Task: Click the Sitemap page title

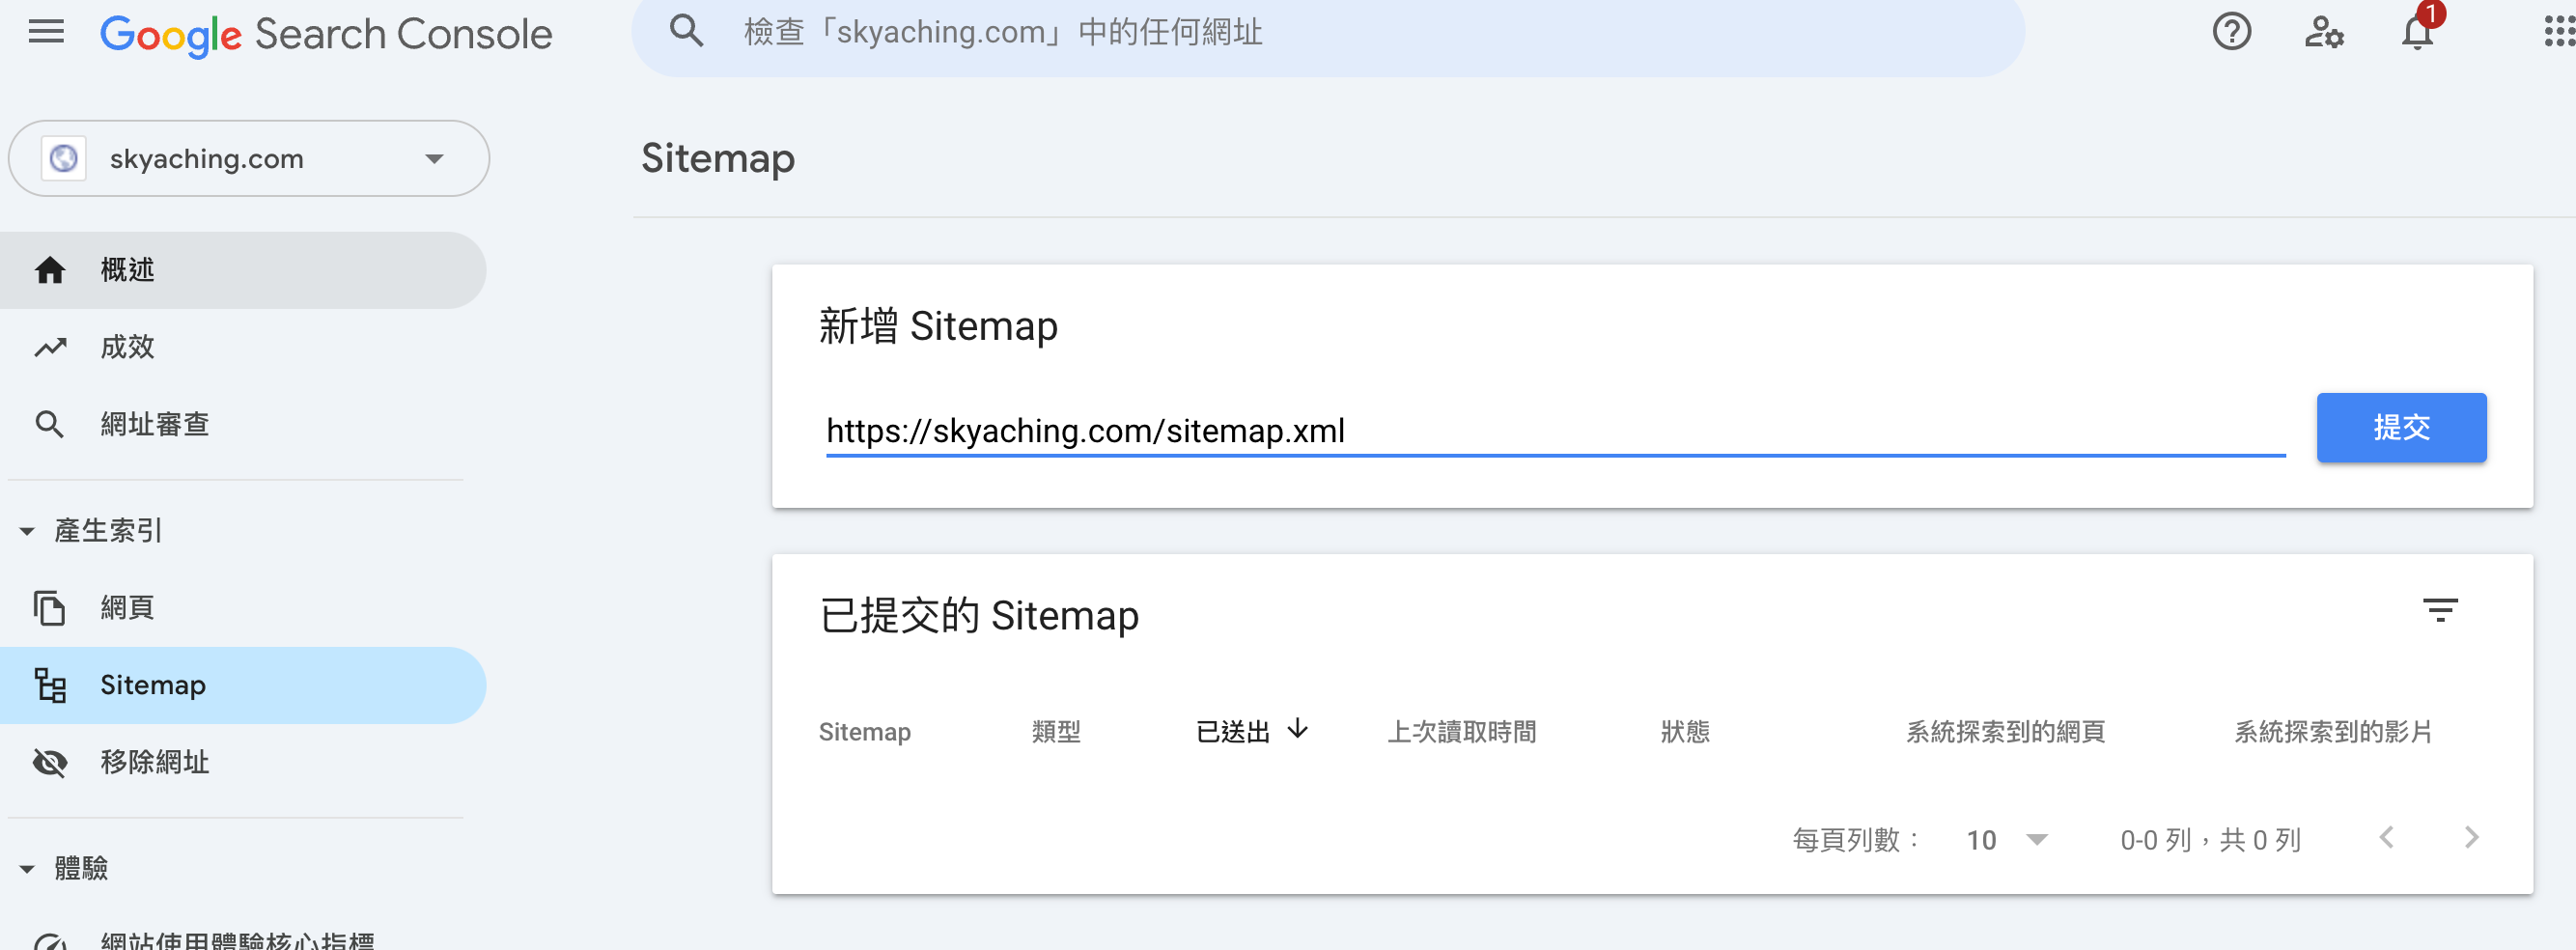Action: 718,159
